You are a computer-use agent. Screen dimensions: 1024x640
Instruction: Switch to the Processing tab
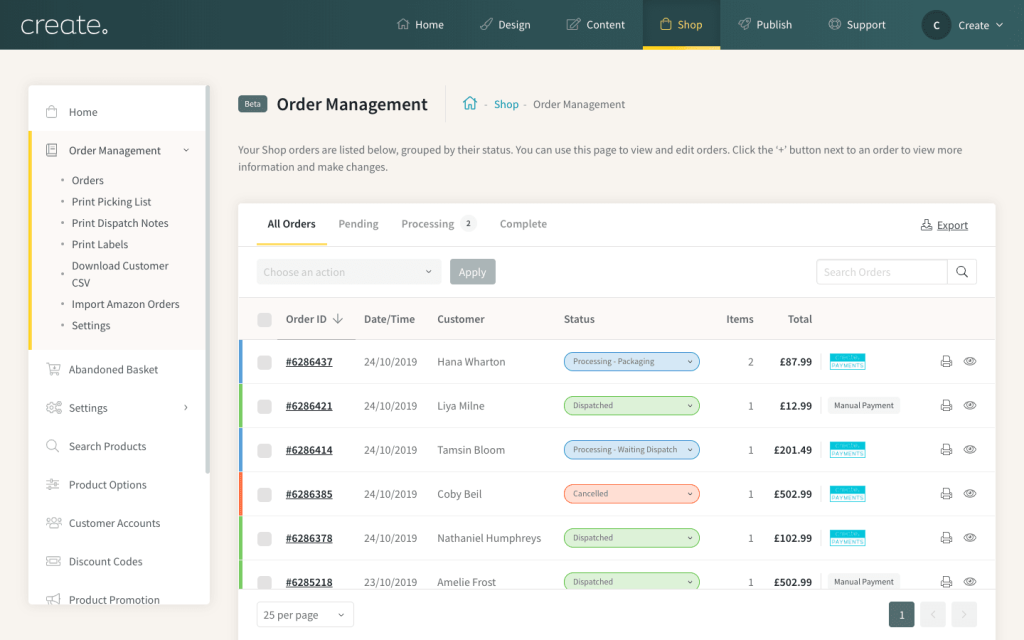(428, 224)
